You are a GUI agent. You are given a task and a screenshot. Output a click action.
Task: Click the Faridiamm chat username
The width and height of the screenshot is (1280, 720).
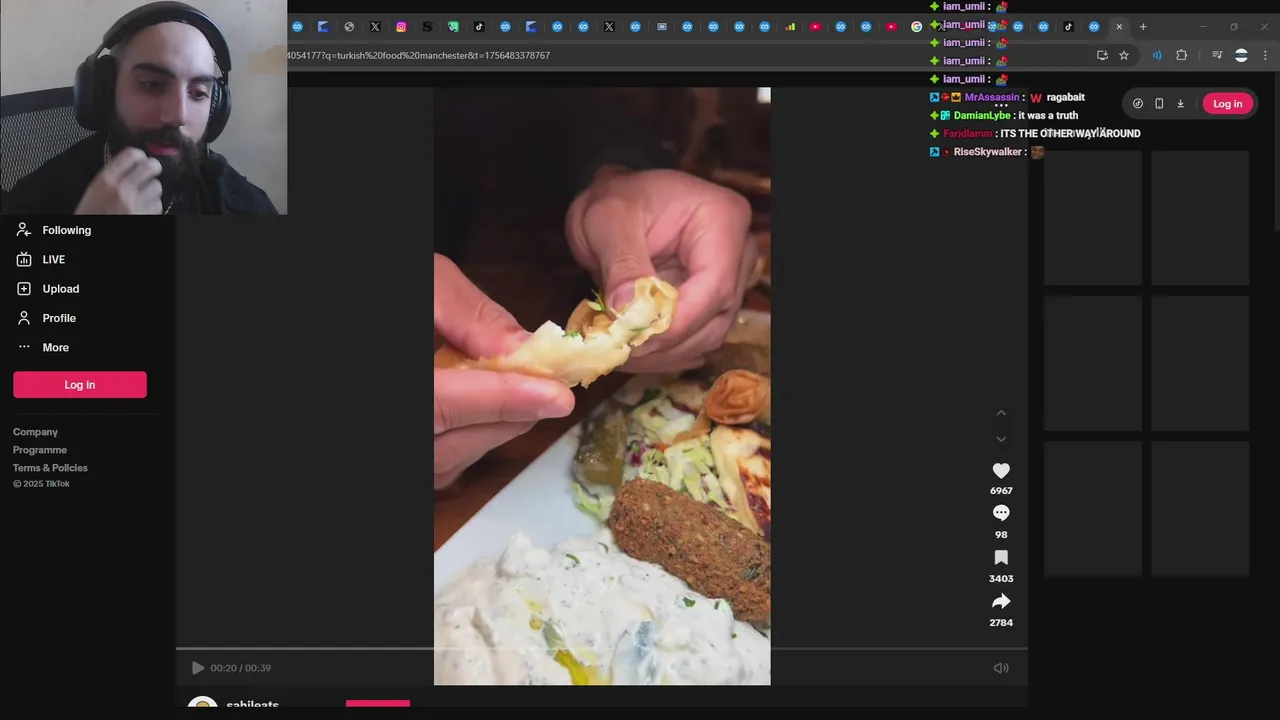pyautogui.click(x=968, y=133)
